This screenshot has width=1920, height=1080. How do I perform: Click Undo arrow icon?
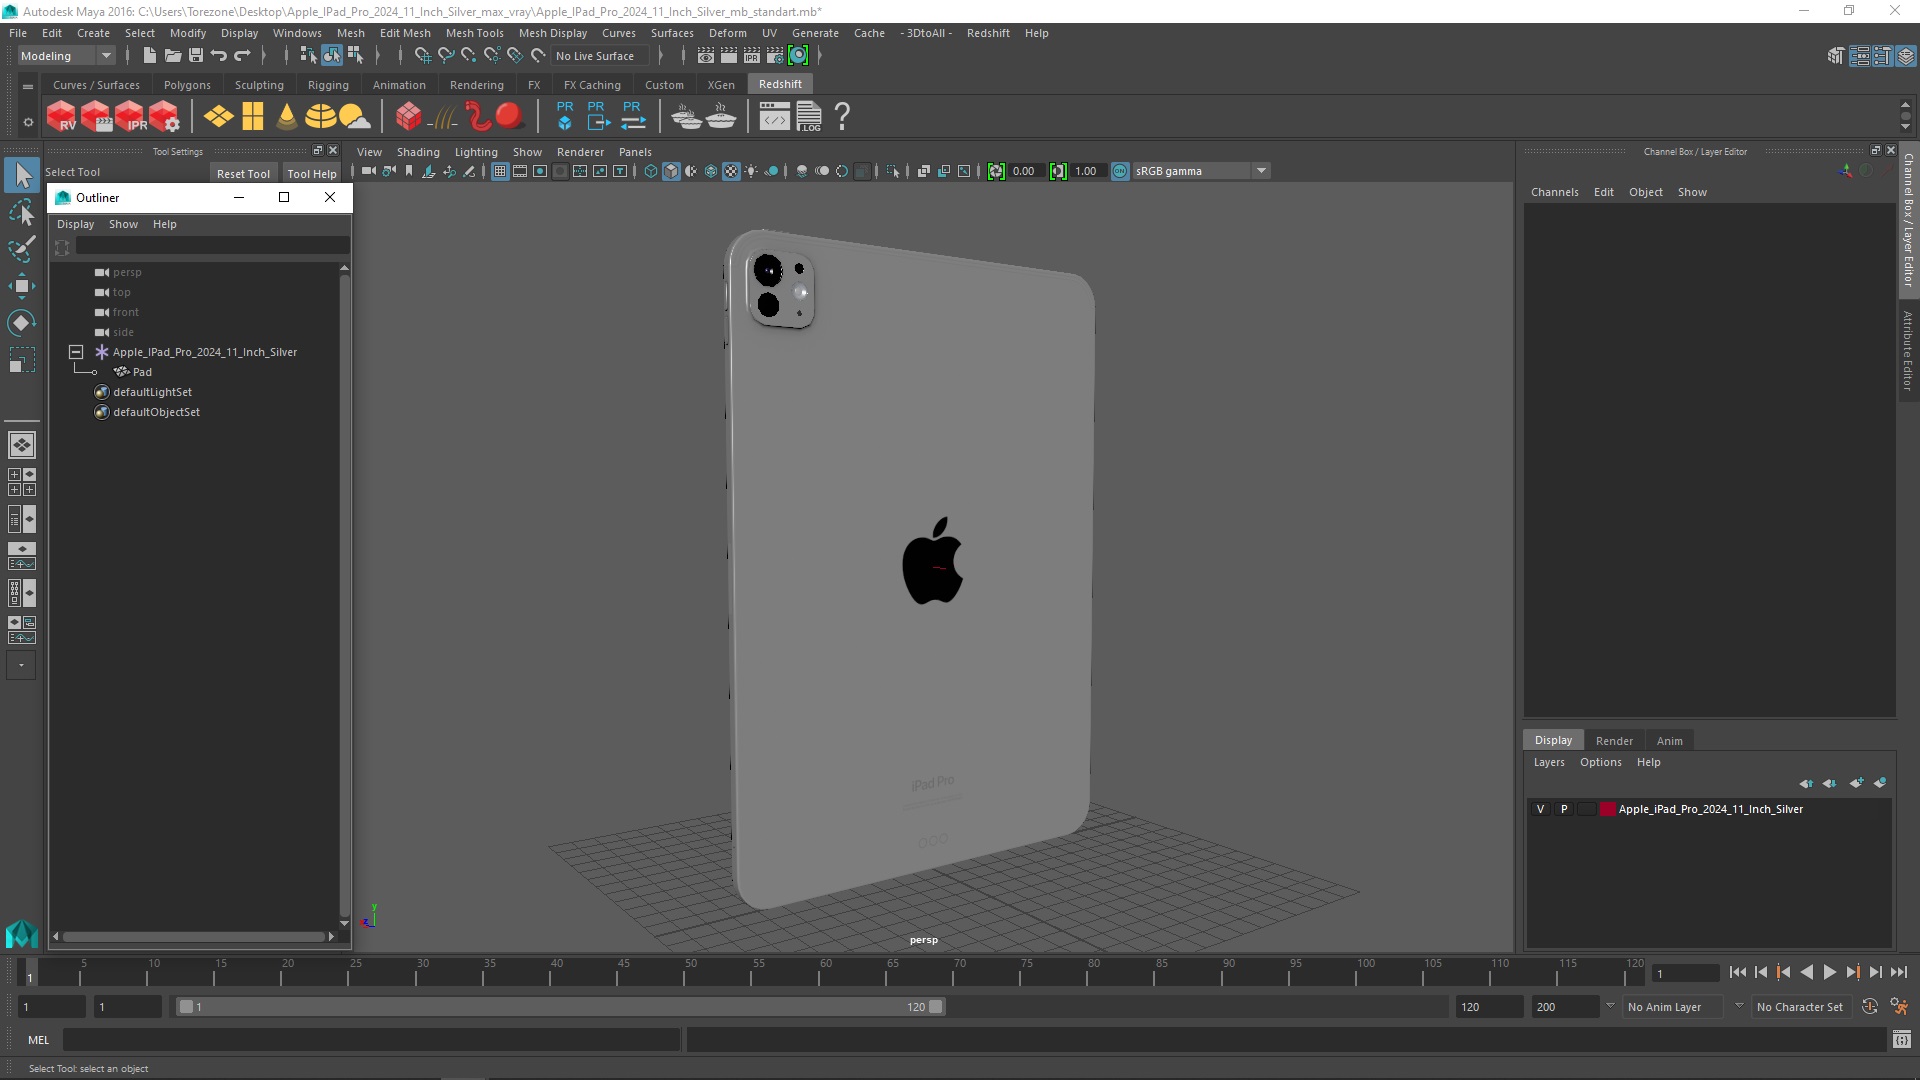[x=219, y=56]
